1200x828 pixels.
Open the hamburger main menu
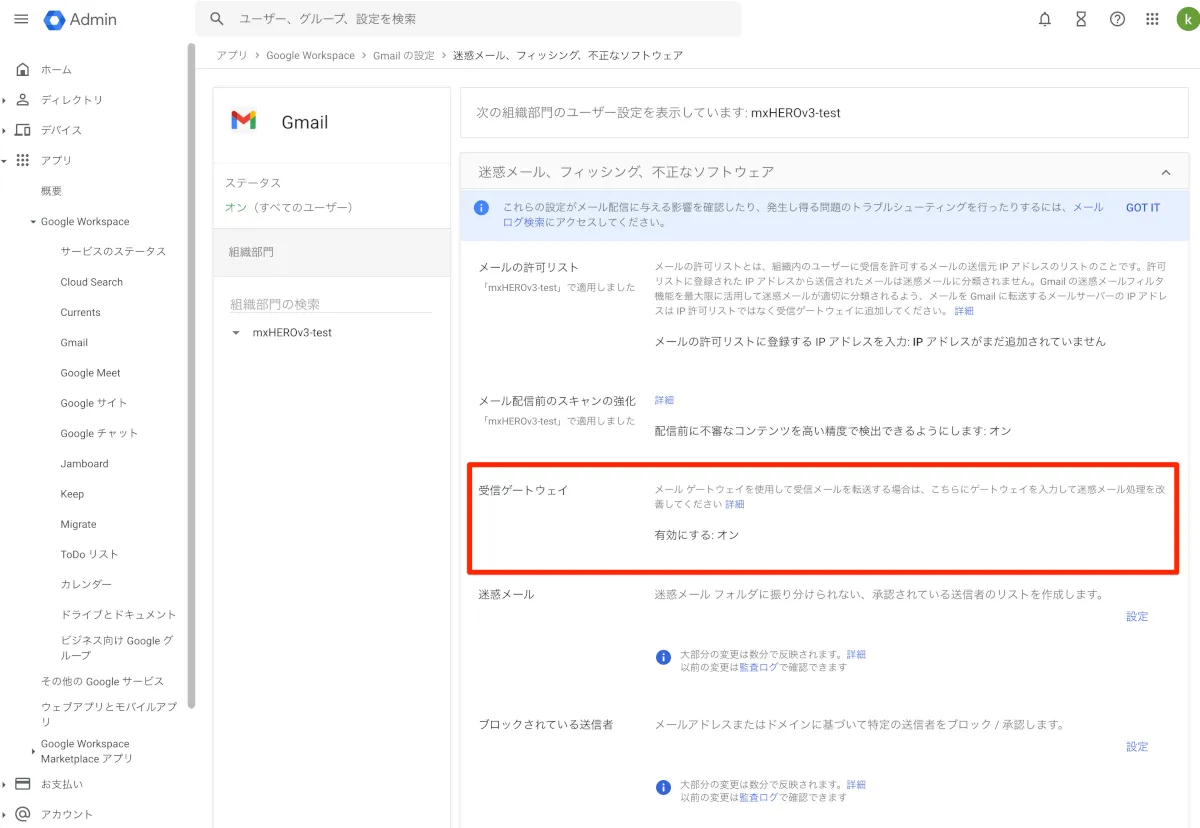[21, 19]
